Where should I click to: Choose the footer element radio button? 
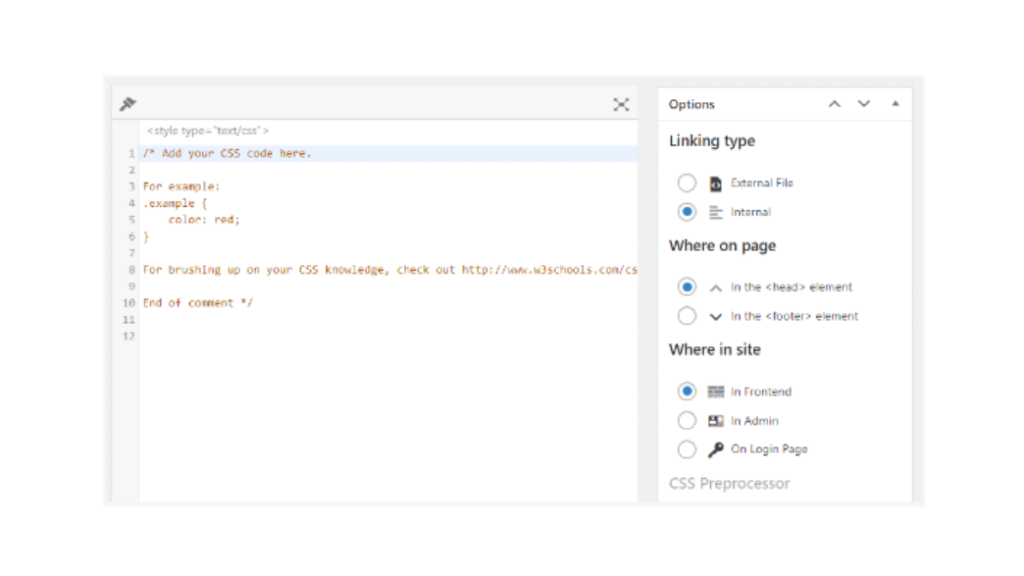pos(686,316)
